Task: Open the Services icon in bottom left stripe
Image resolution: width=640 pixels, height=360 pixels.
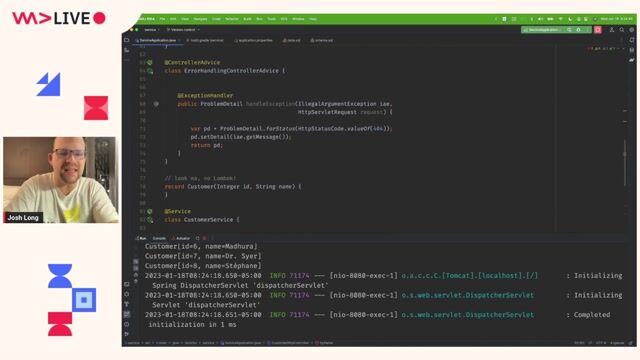Action: (x=127, y=294)
